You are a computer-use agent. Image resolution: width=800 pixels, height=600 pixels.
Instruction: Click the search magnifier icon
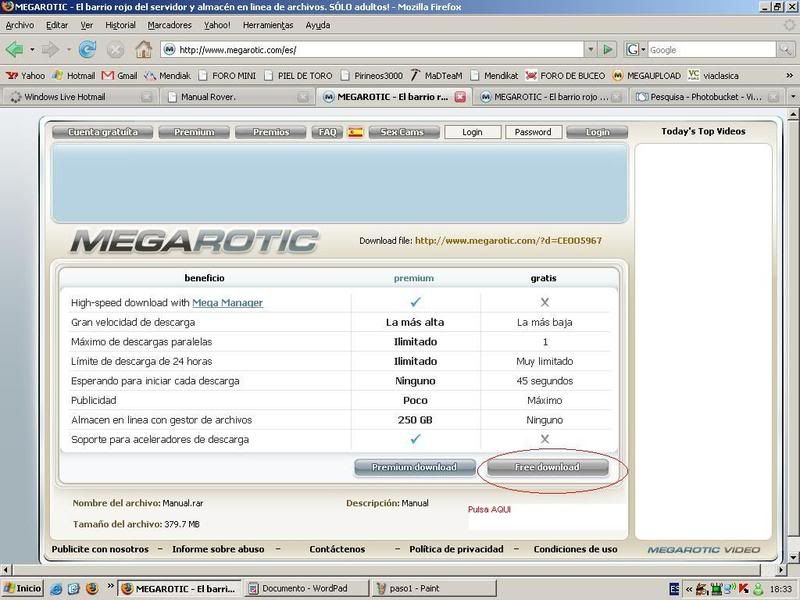pyautogui.click(x=785, y=49)
